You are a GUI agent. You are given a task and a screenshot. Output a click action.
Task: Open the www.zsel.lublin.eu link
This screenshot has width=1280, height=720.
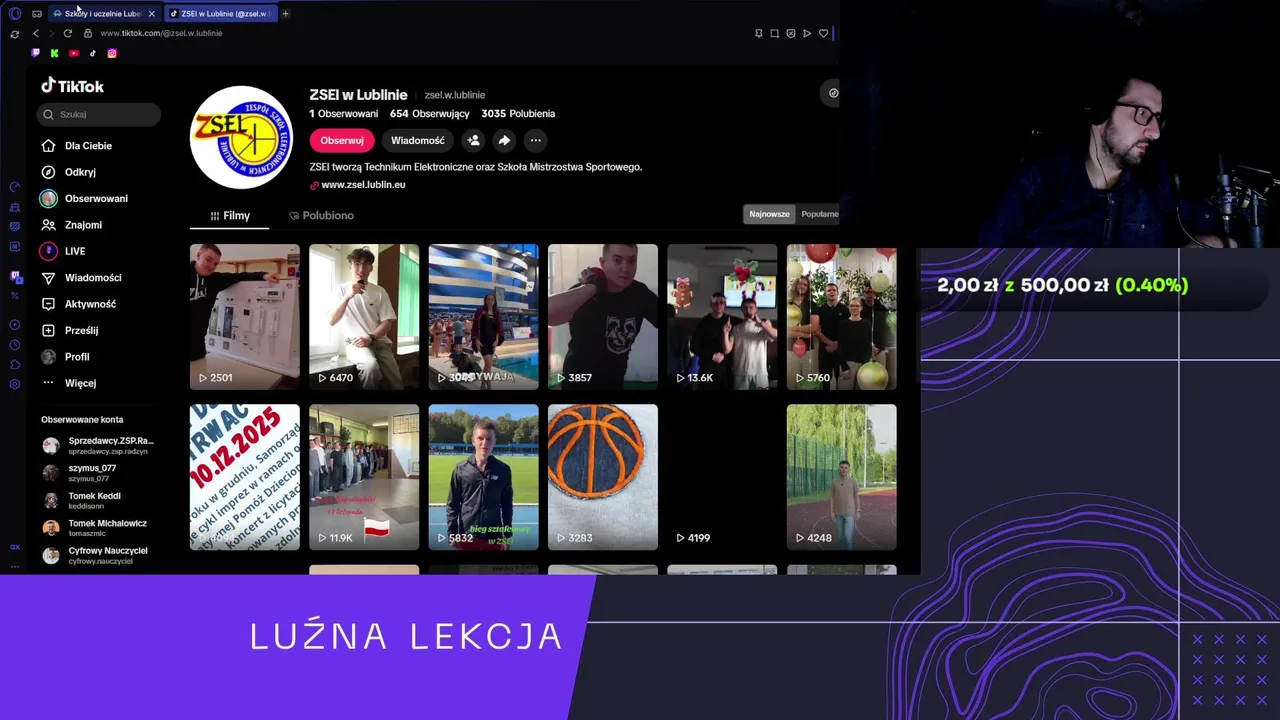click(x=363, y=185)
